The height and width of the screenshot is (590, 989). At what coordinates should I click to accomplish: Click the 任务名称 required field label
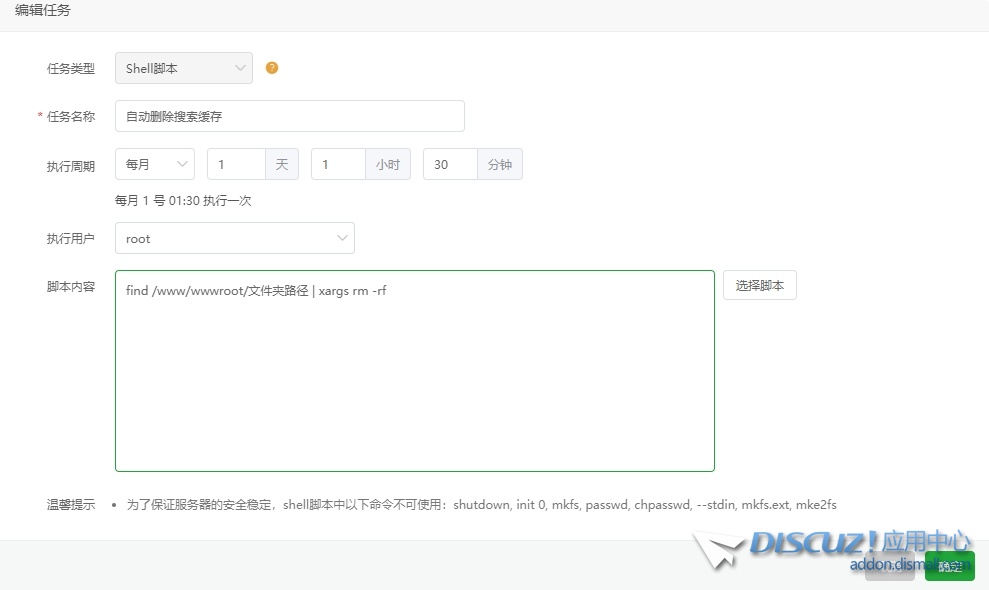70,116
